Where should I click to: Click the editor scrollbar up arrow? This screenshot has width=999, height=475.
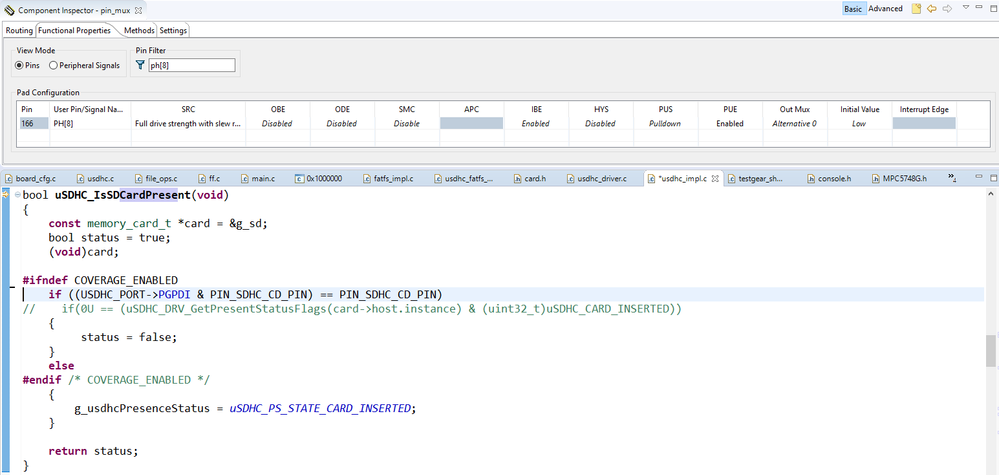tap(992, 193)
